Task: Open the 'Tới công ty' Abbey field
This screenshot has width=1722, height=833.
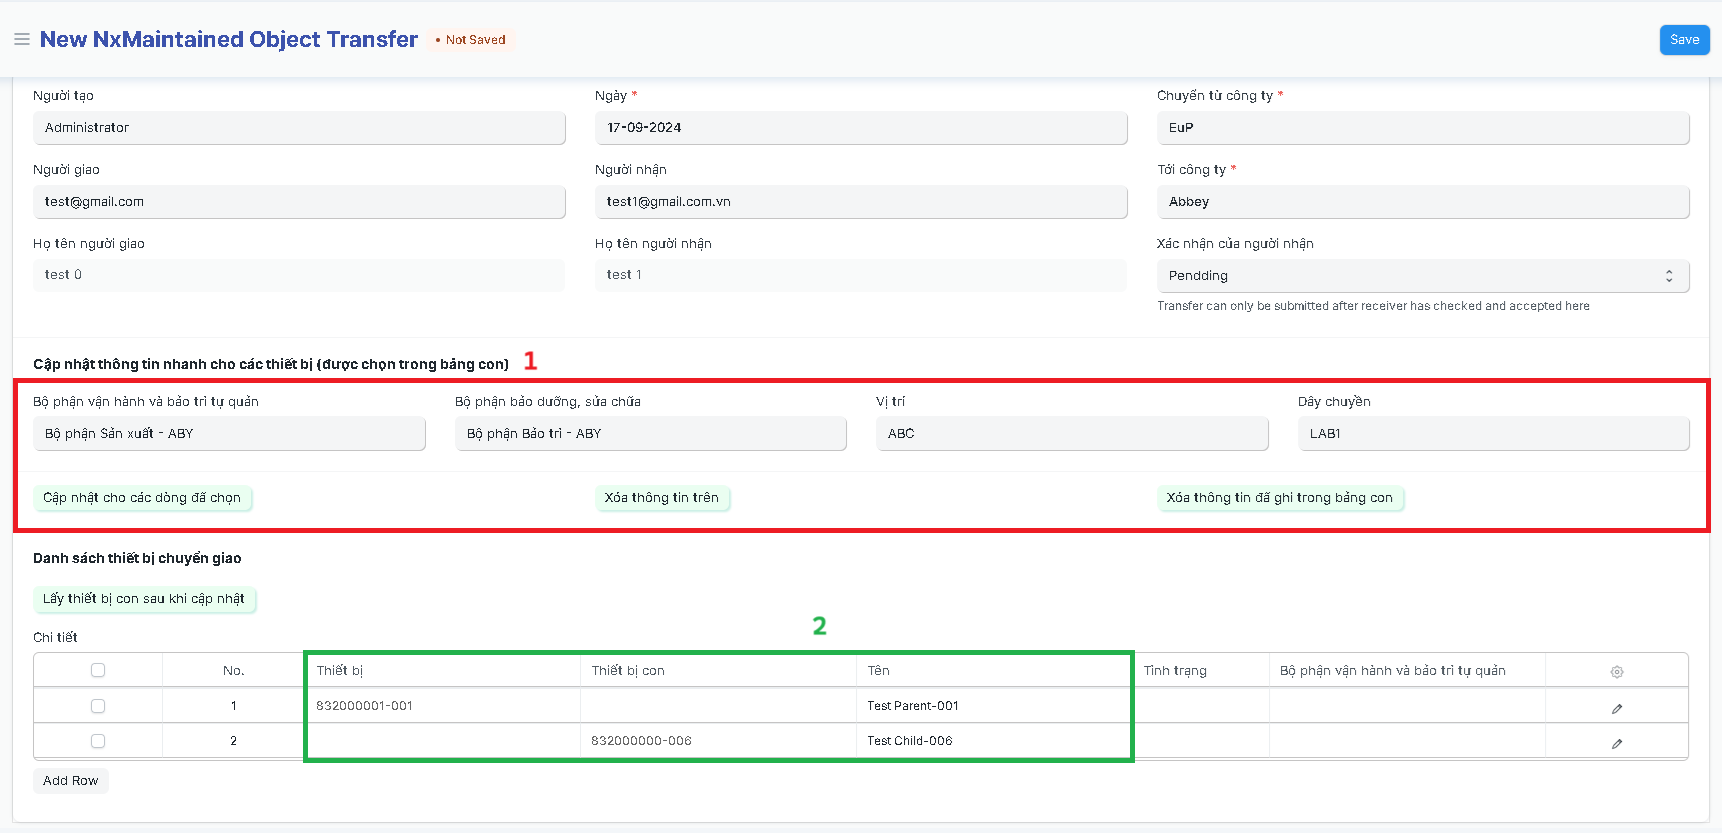Action: point(1422,202)
